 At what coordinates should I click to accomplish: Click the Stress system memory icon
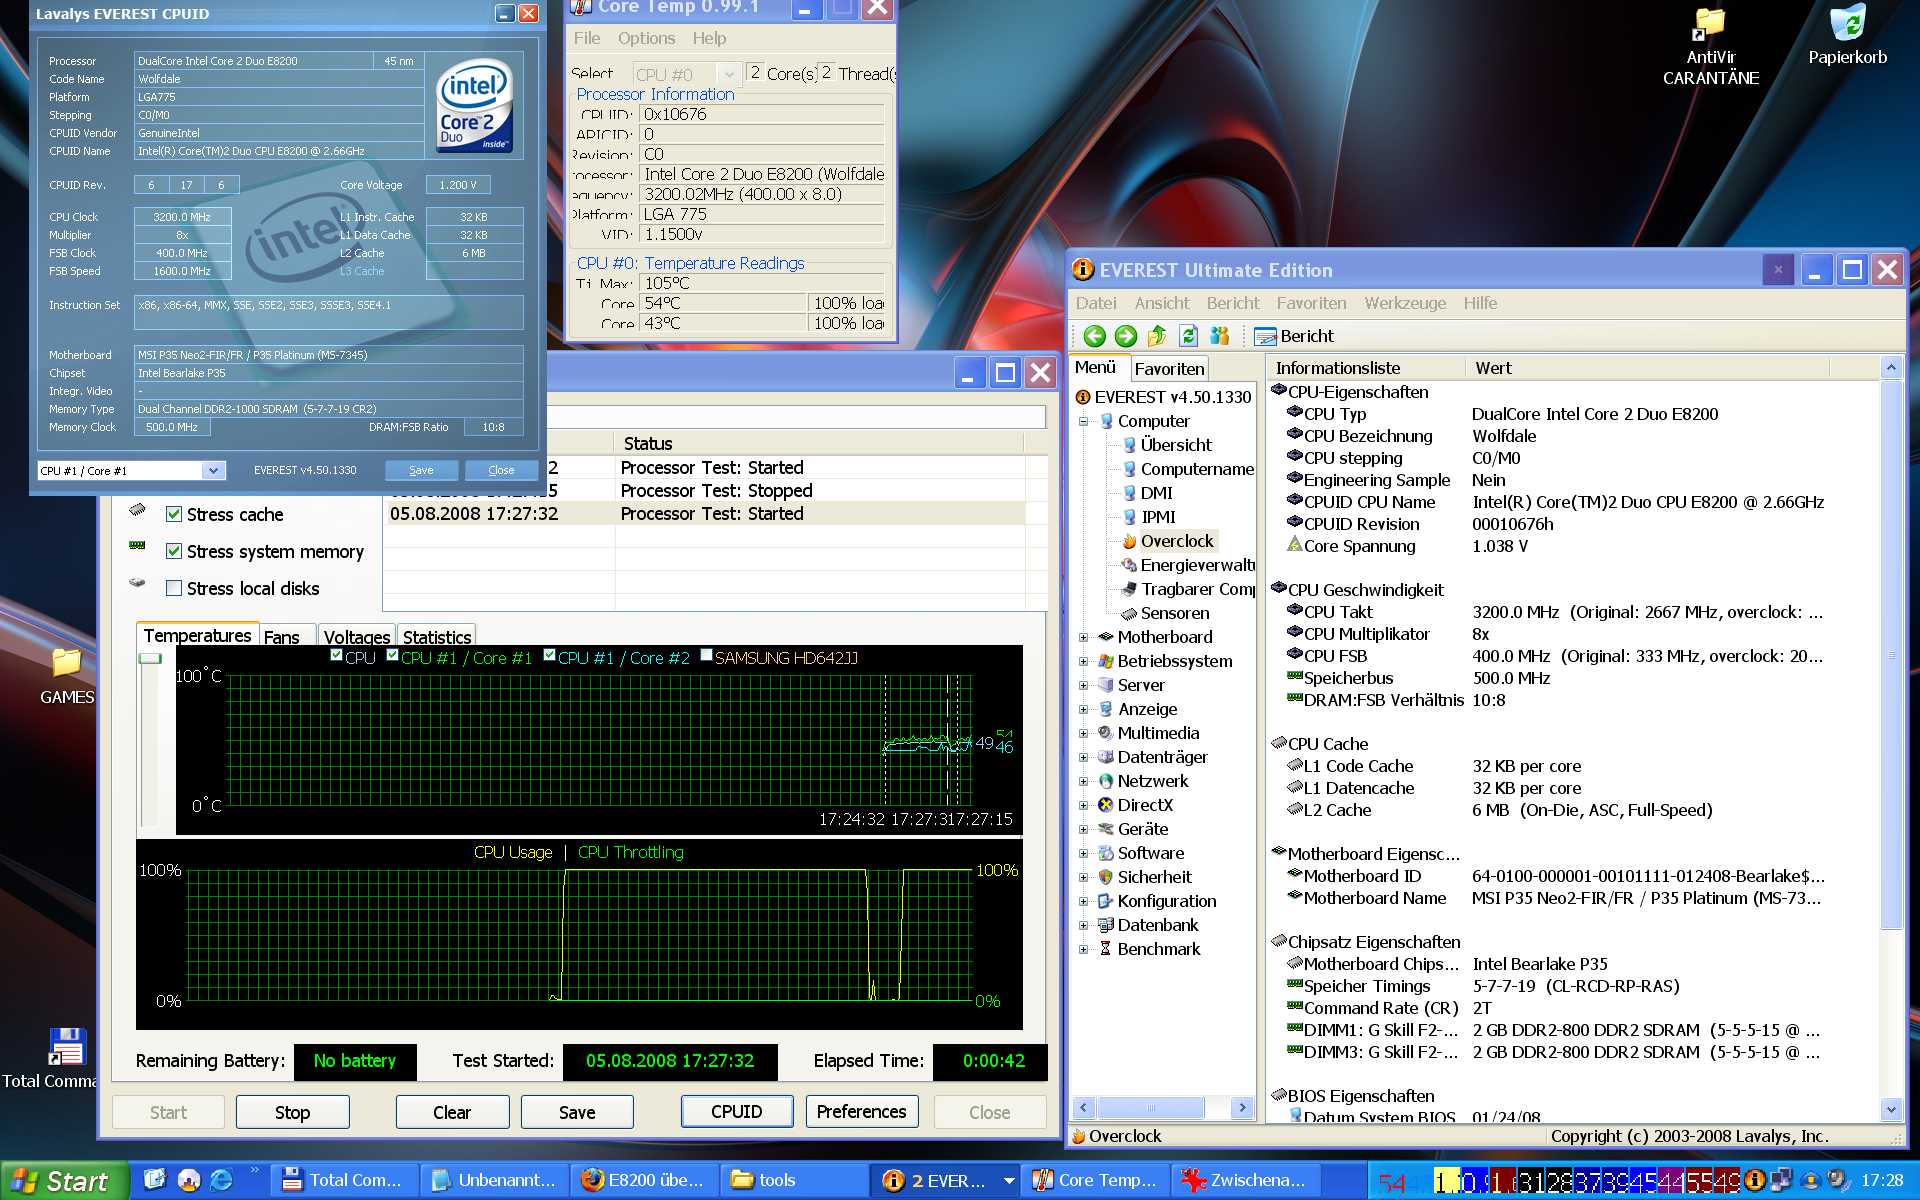pos(137,546)
